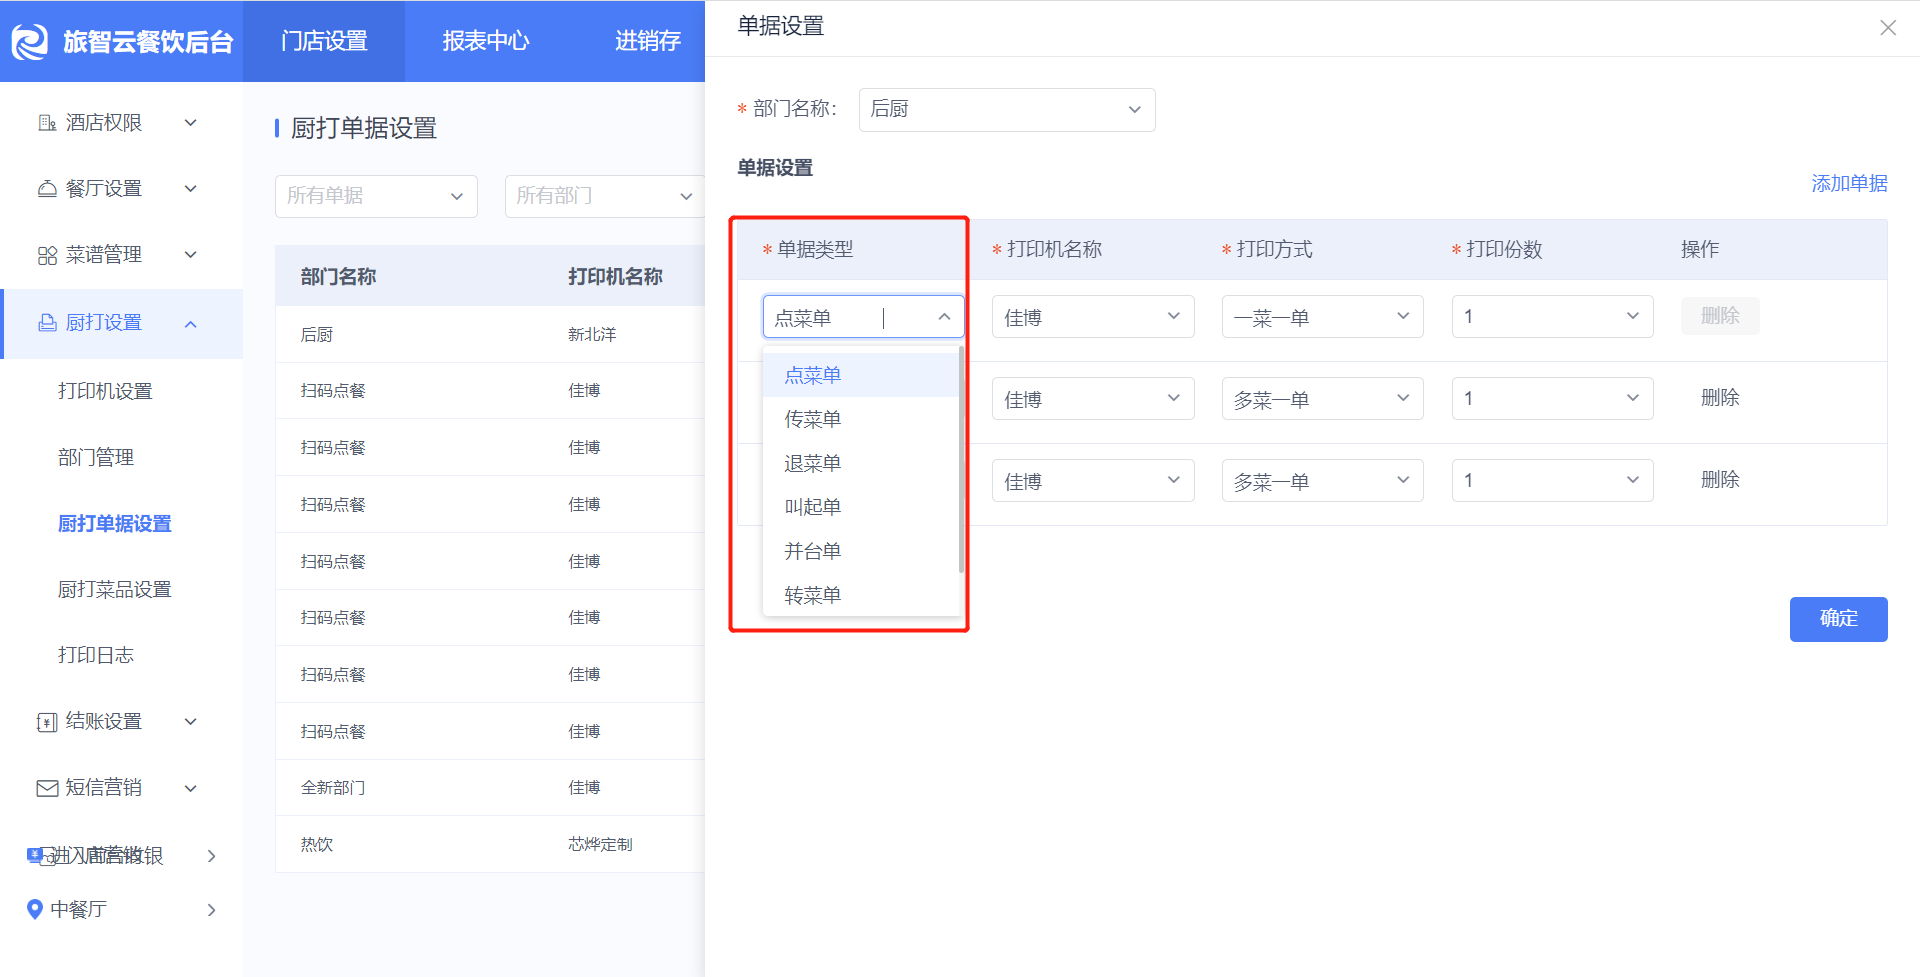The height and width of the screenshot is (977, 1920).
Task: Select 退菜单 from the dropdown list
Action: click(861, 463)
